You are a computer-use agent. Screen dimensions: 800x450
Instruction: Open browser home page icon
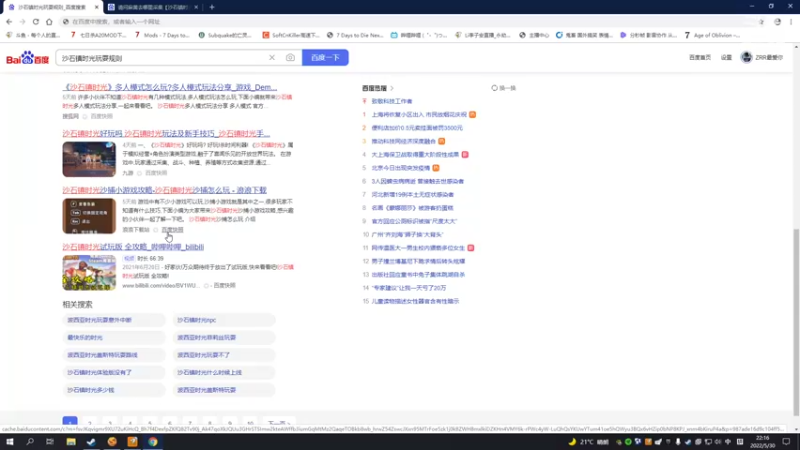pos(49,21)
